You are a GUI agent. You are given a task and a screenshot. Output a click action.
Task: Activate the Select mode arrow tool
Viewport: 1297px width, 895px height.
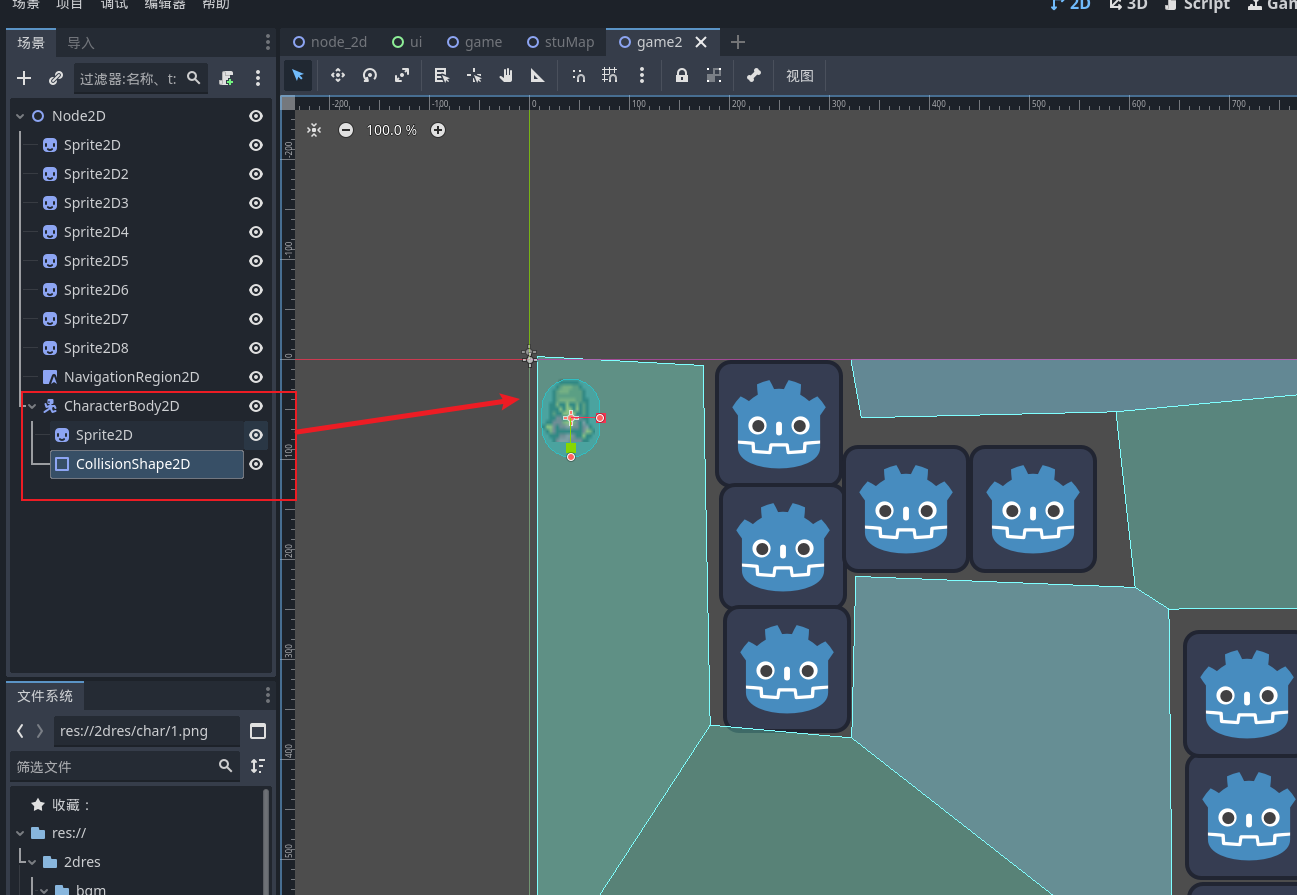298,75
